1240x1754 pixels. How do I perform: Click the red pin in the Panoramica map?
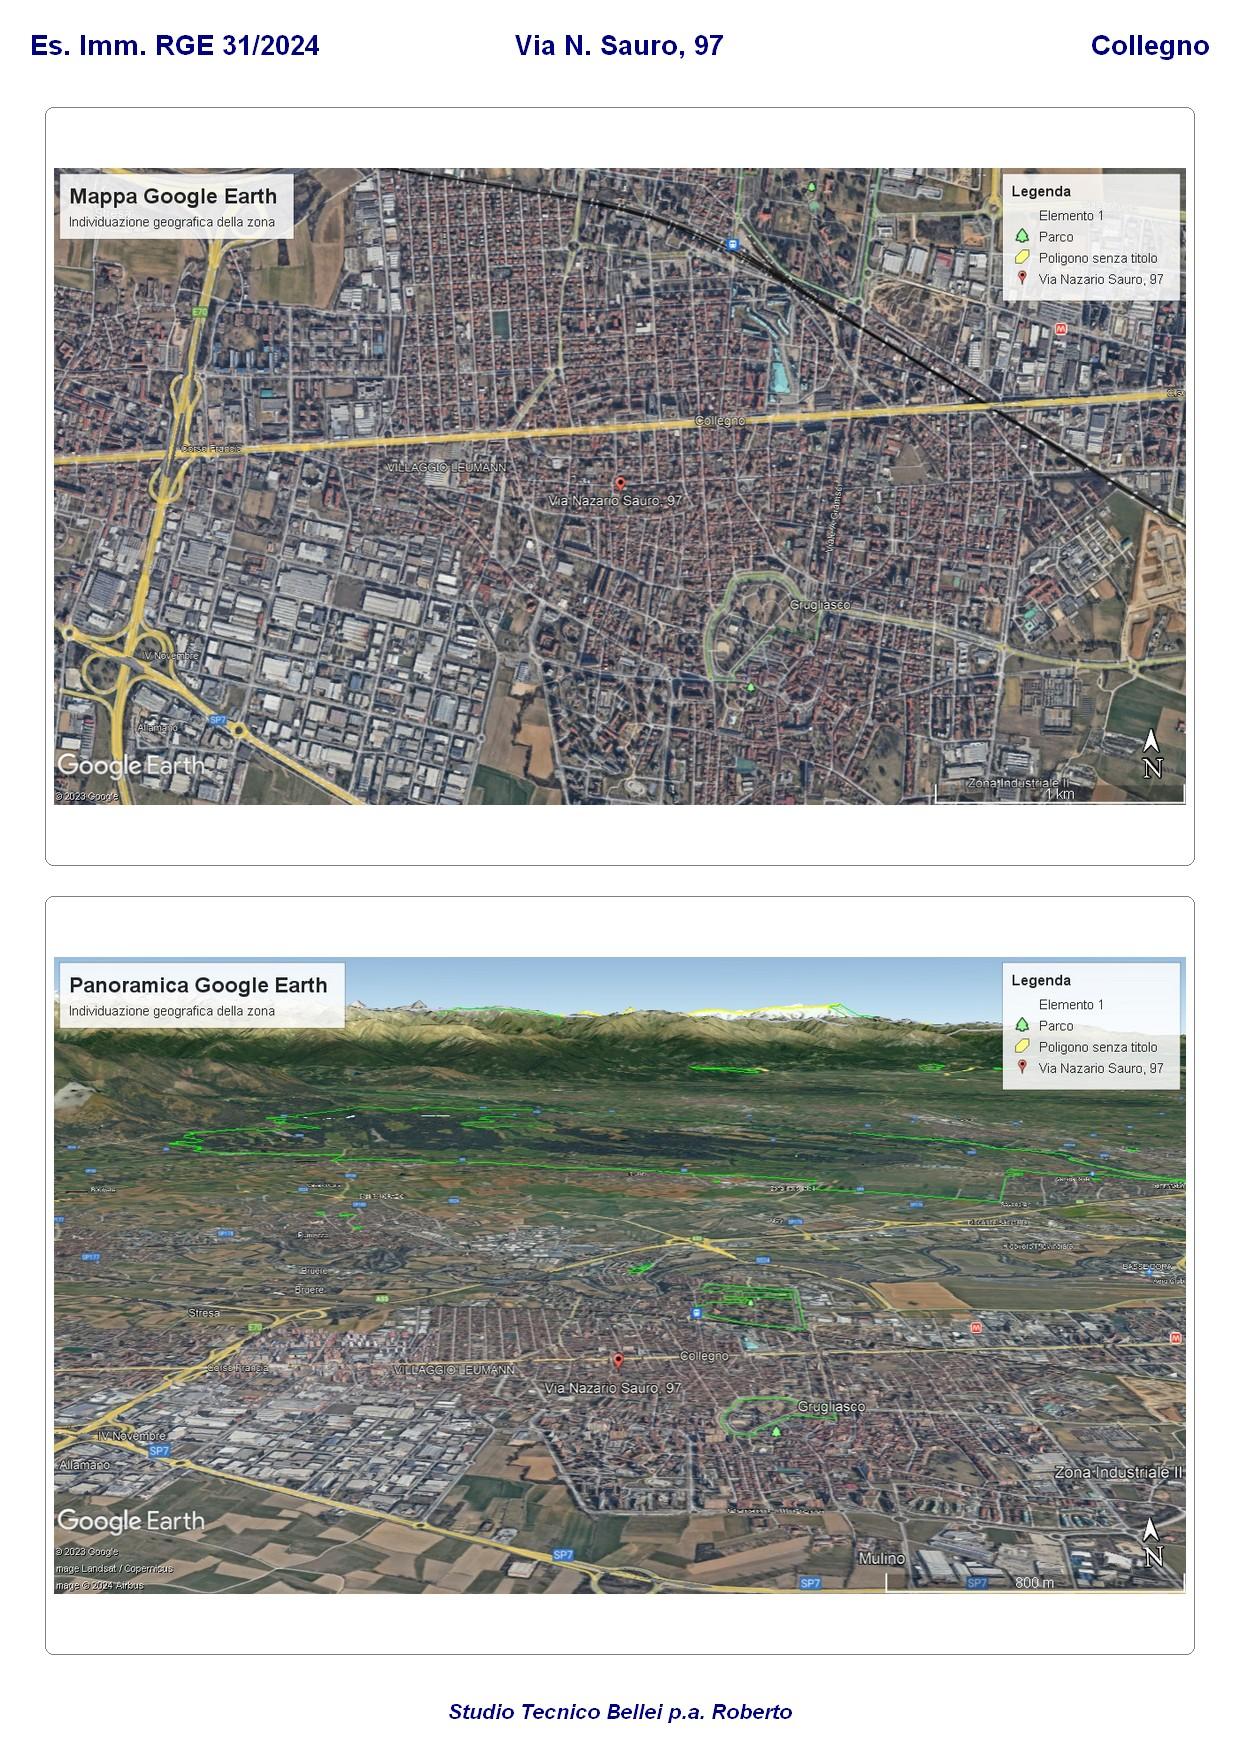pyautogui.click(x=618, y=1361)
